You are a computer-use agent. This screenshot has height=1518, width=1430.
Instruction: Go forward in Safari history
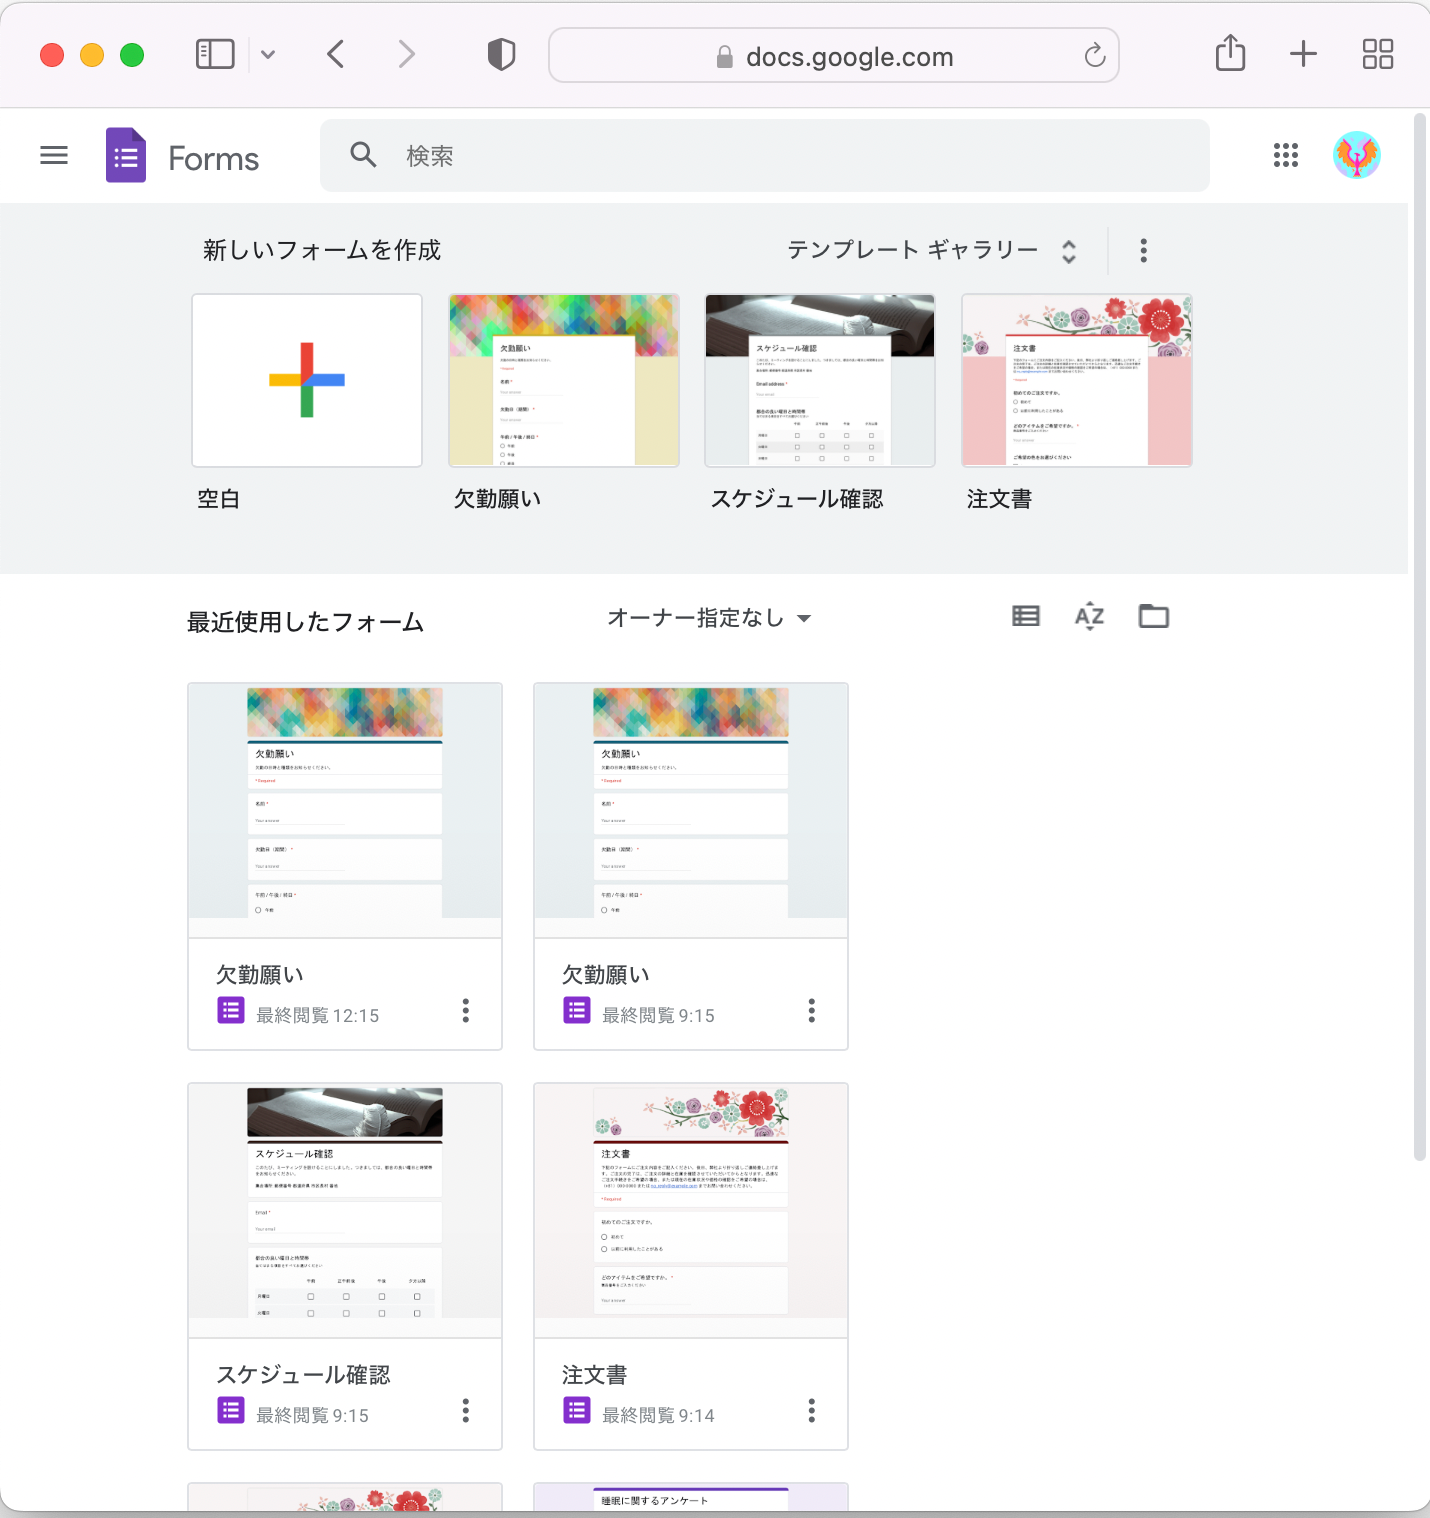406,54
